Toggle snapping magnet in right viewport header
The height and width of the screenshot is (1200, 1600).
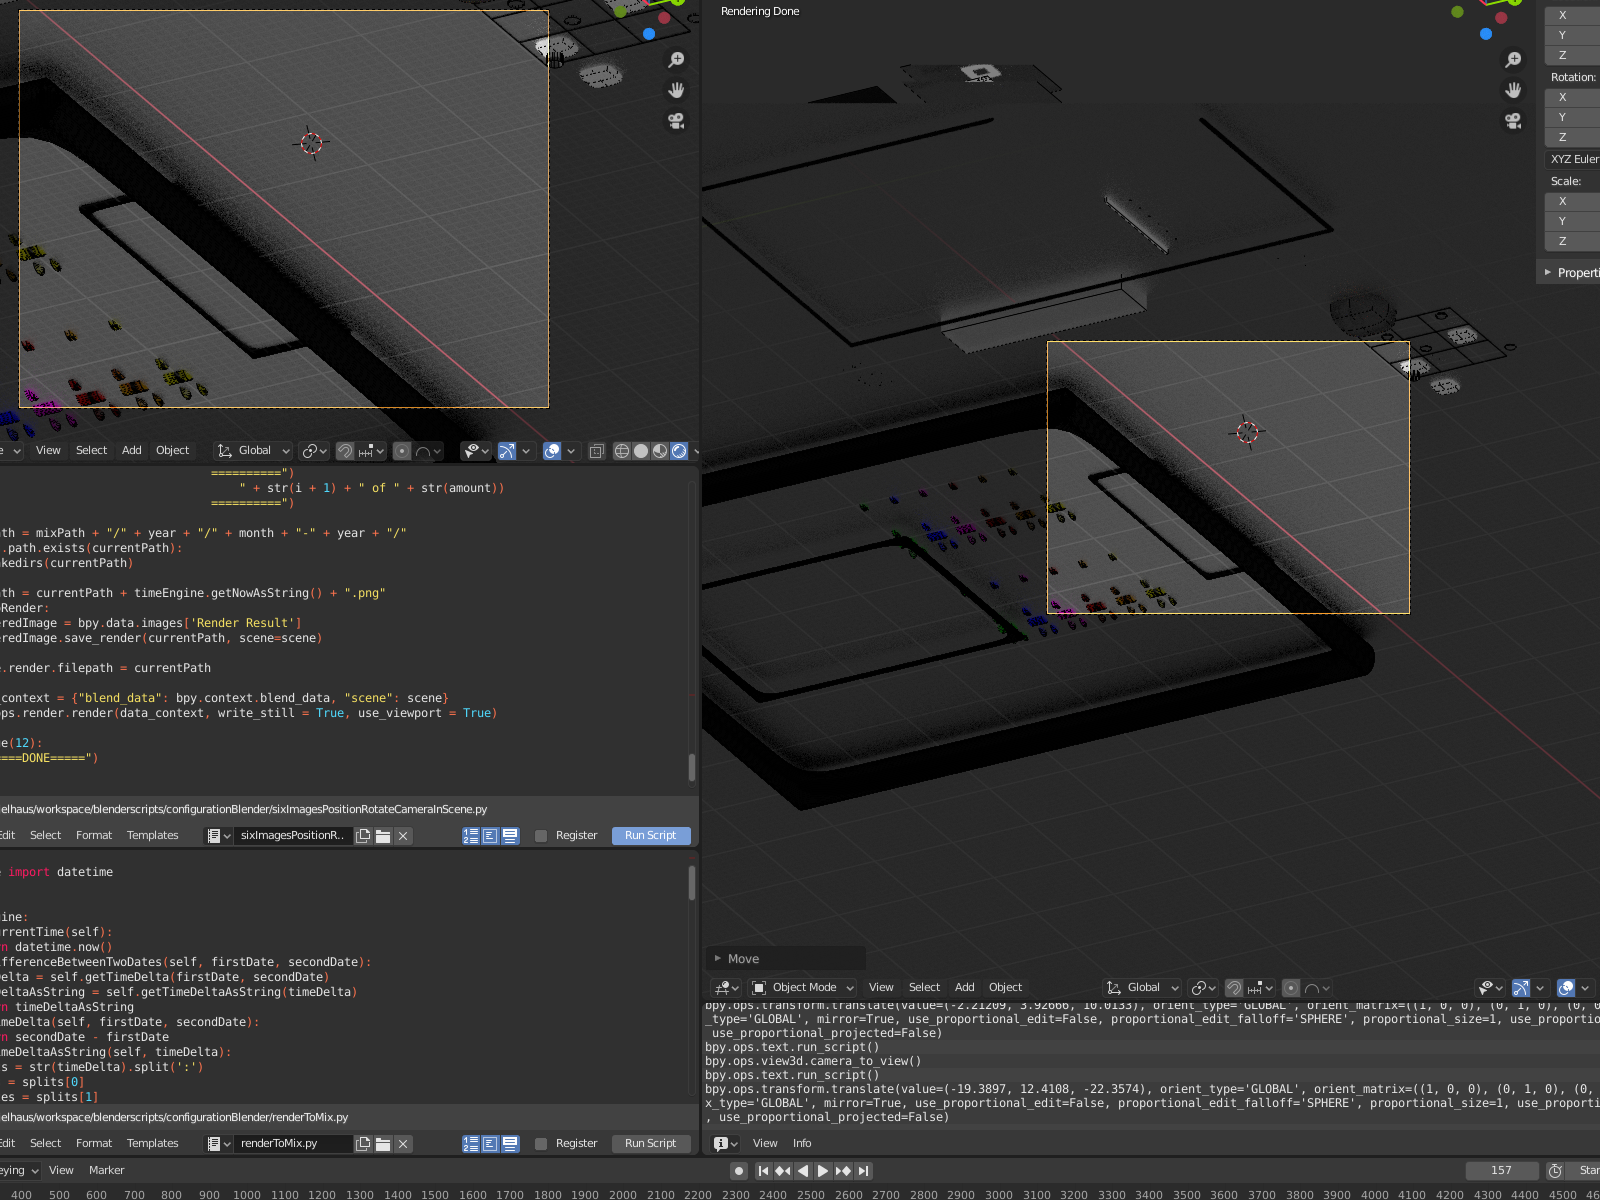(1234, 988)
